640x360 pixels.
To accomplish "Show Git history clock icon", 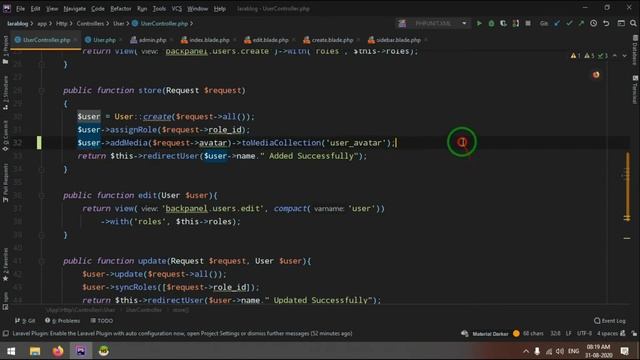I will pos(593,24).
